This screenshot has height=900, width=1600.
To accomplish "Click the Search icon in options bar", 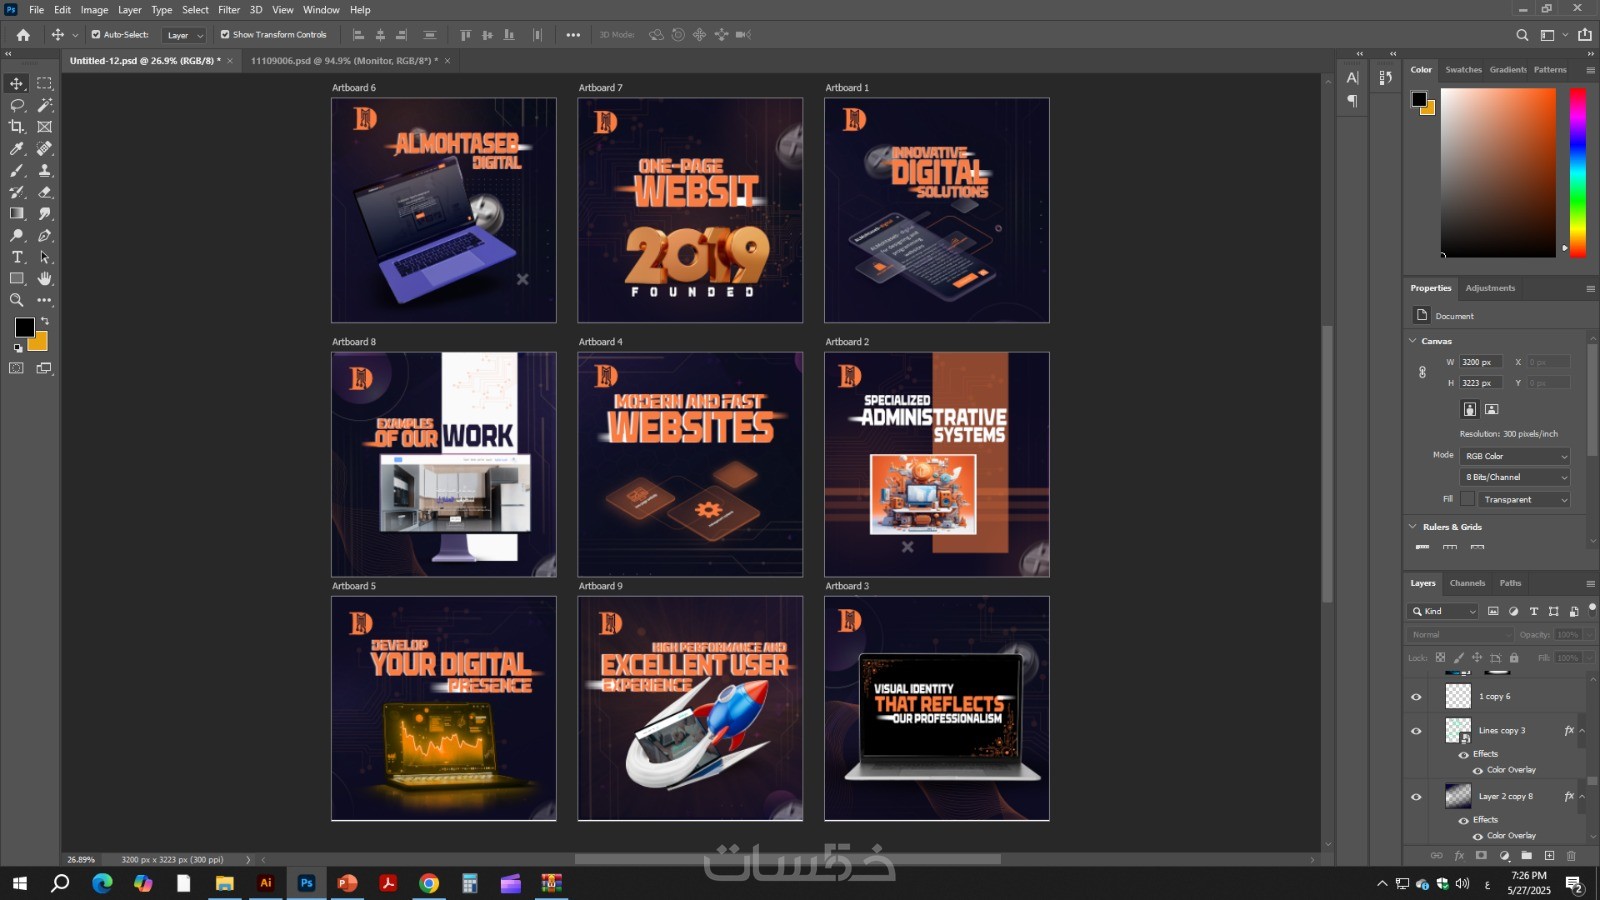I will (x=1522, y=35).
